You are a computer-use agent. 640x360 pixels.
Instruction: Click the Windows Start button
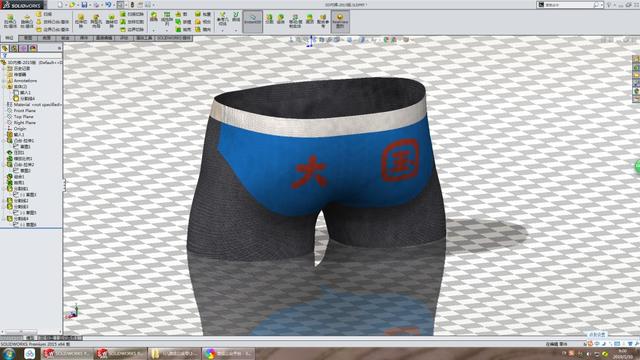[9, 353]
